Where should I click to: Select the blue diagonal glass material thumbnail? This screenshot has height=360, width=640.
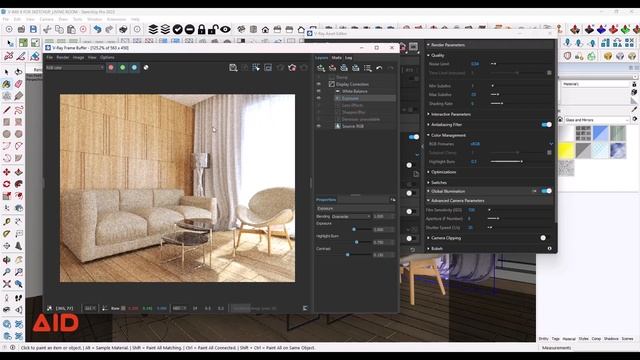pos(600,133)
